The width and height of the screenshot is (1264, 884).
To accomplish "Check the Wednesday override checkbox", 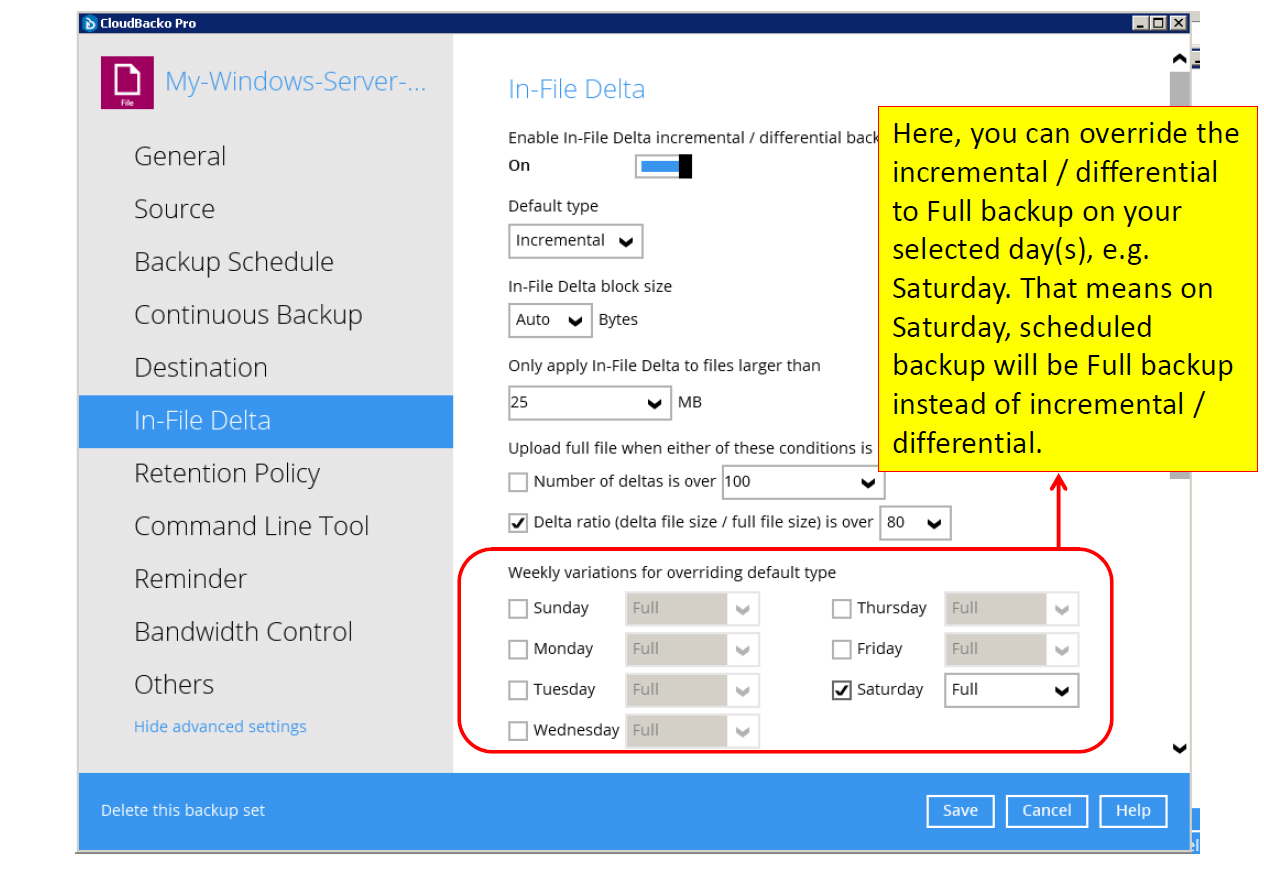I will pos(518,731).
